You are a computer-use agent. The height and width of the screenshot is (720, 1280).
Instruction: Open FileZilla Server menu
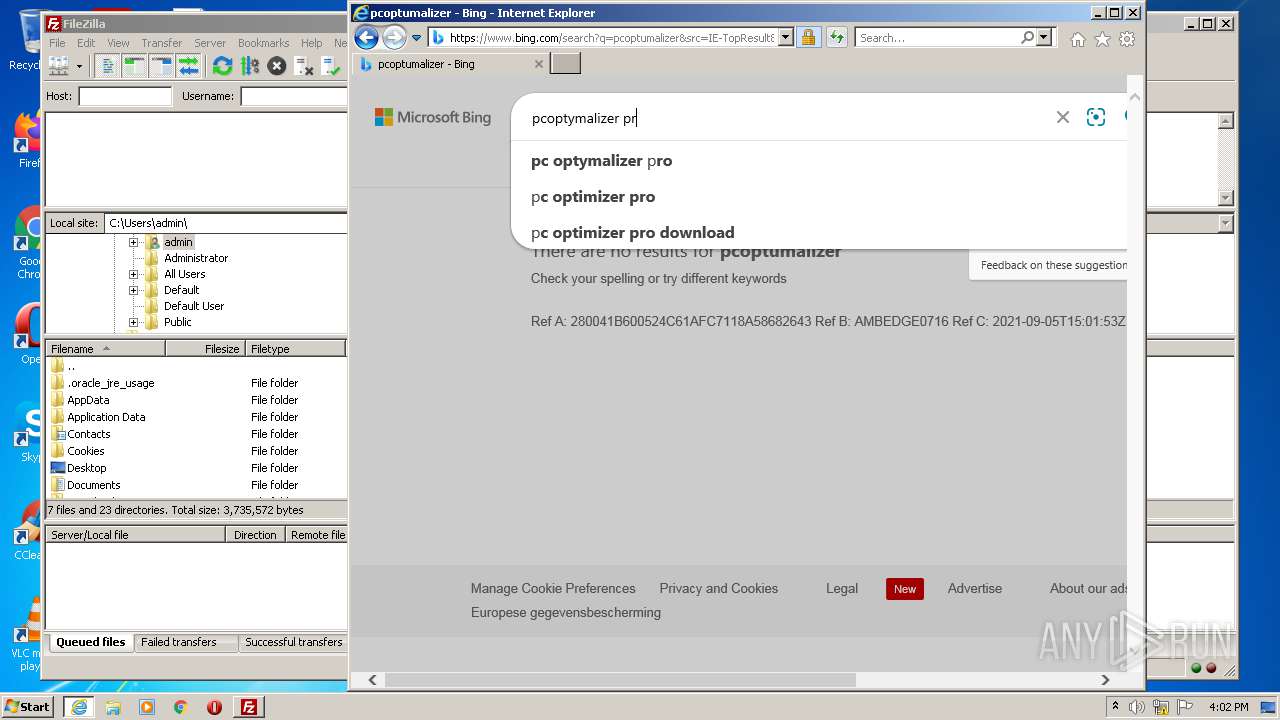click(210, 43)
